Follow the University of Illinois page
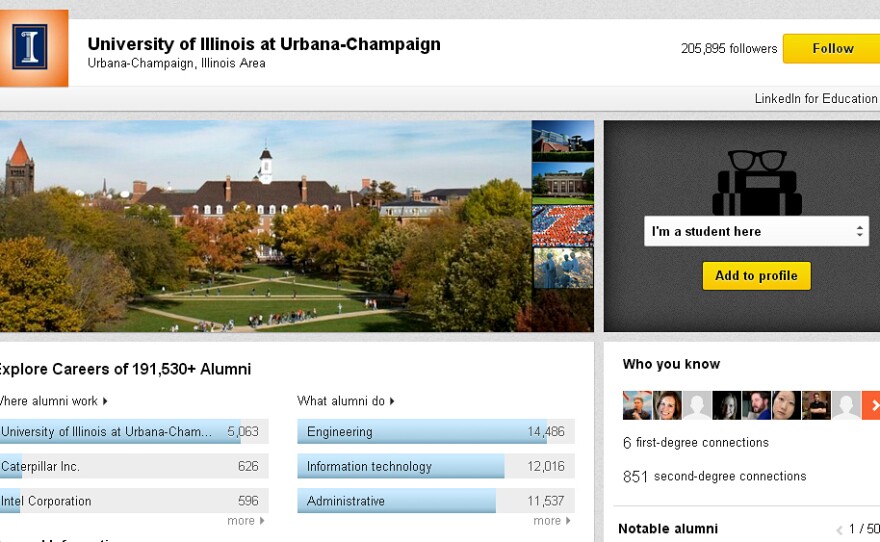This screenshot has width=880, height=542. point(832,48)
